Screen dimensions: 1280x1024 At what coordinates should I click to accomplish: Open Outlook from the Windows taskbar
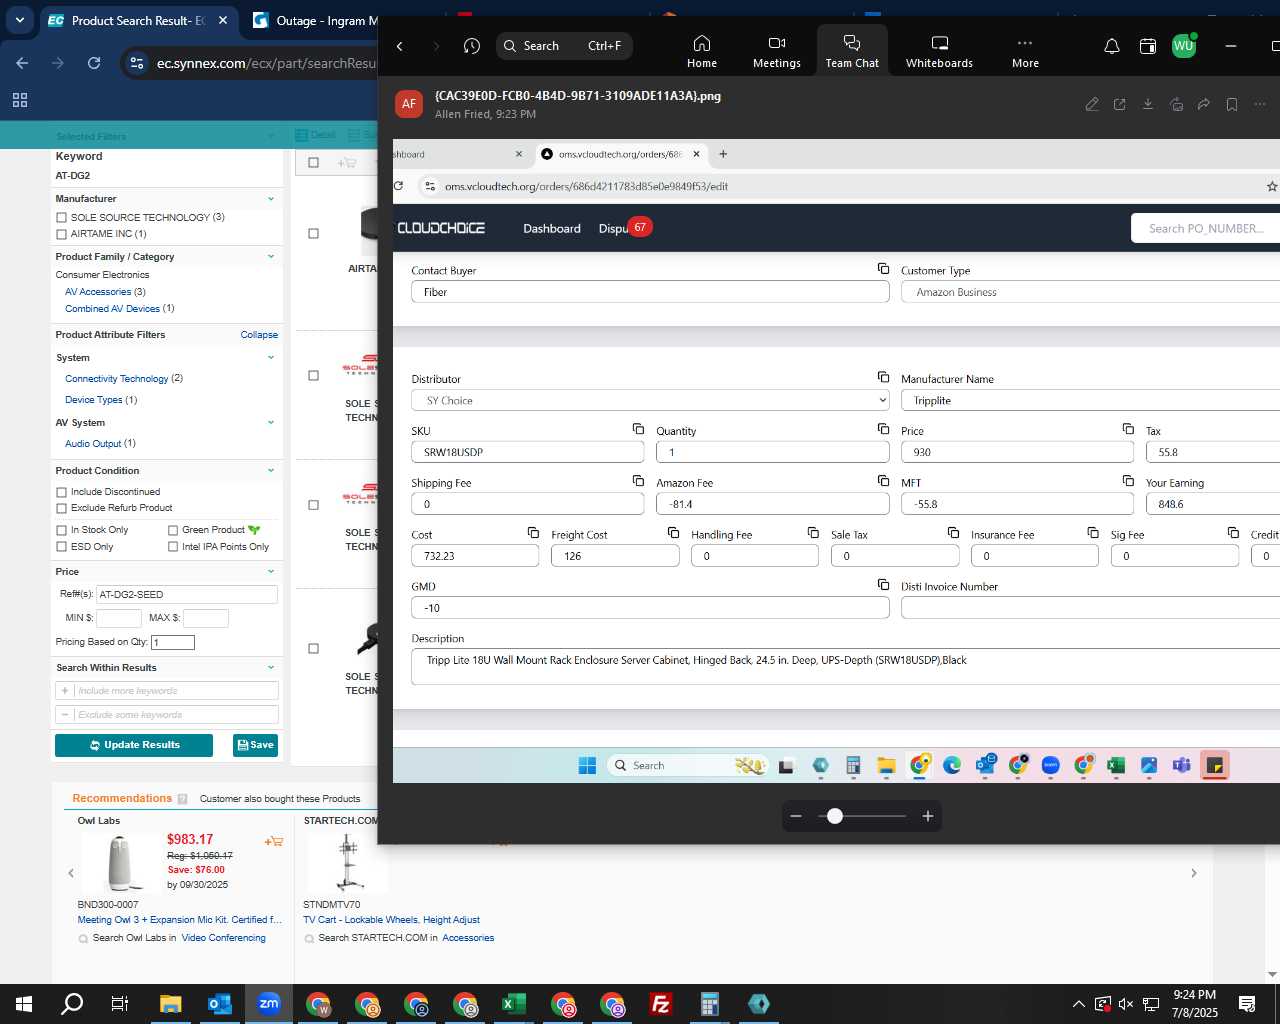(x=219, y=1004)
